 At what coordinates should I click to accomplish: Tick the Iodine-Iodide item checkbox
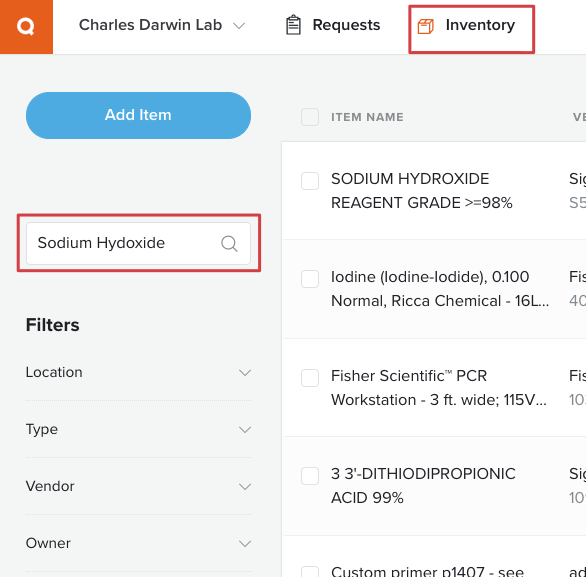[x=310, y=279]
